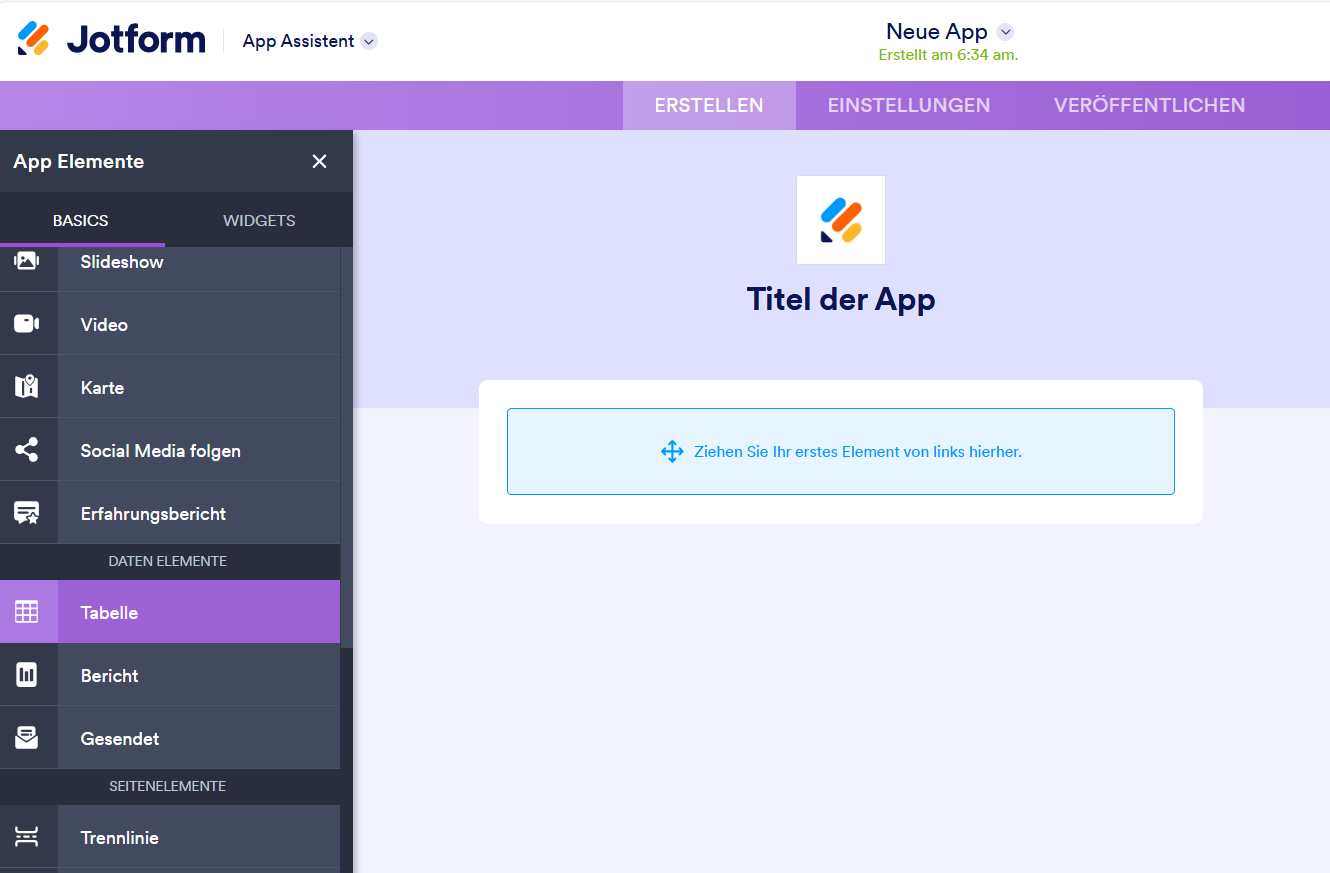Click the Titel der App text

(x=840, y=298)
